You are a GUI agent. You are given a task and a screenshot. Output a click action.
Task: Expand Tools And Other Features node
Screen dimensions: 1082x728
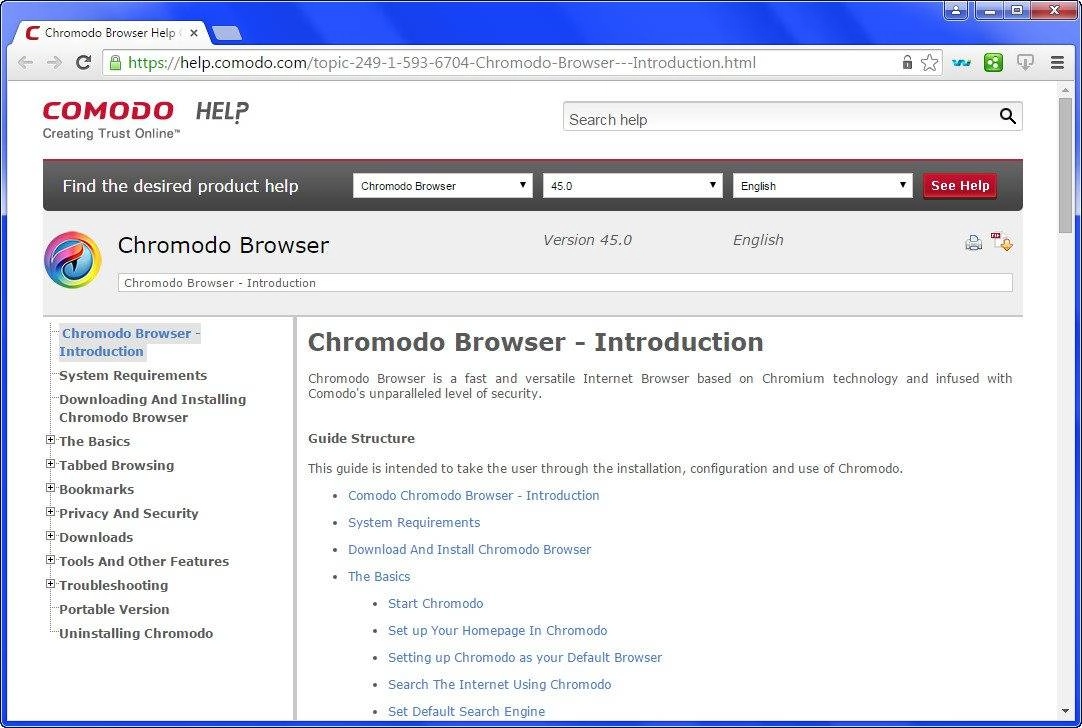[50, 560]
